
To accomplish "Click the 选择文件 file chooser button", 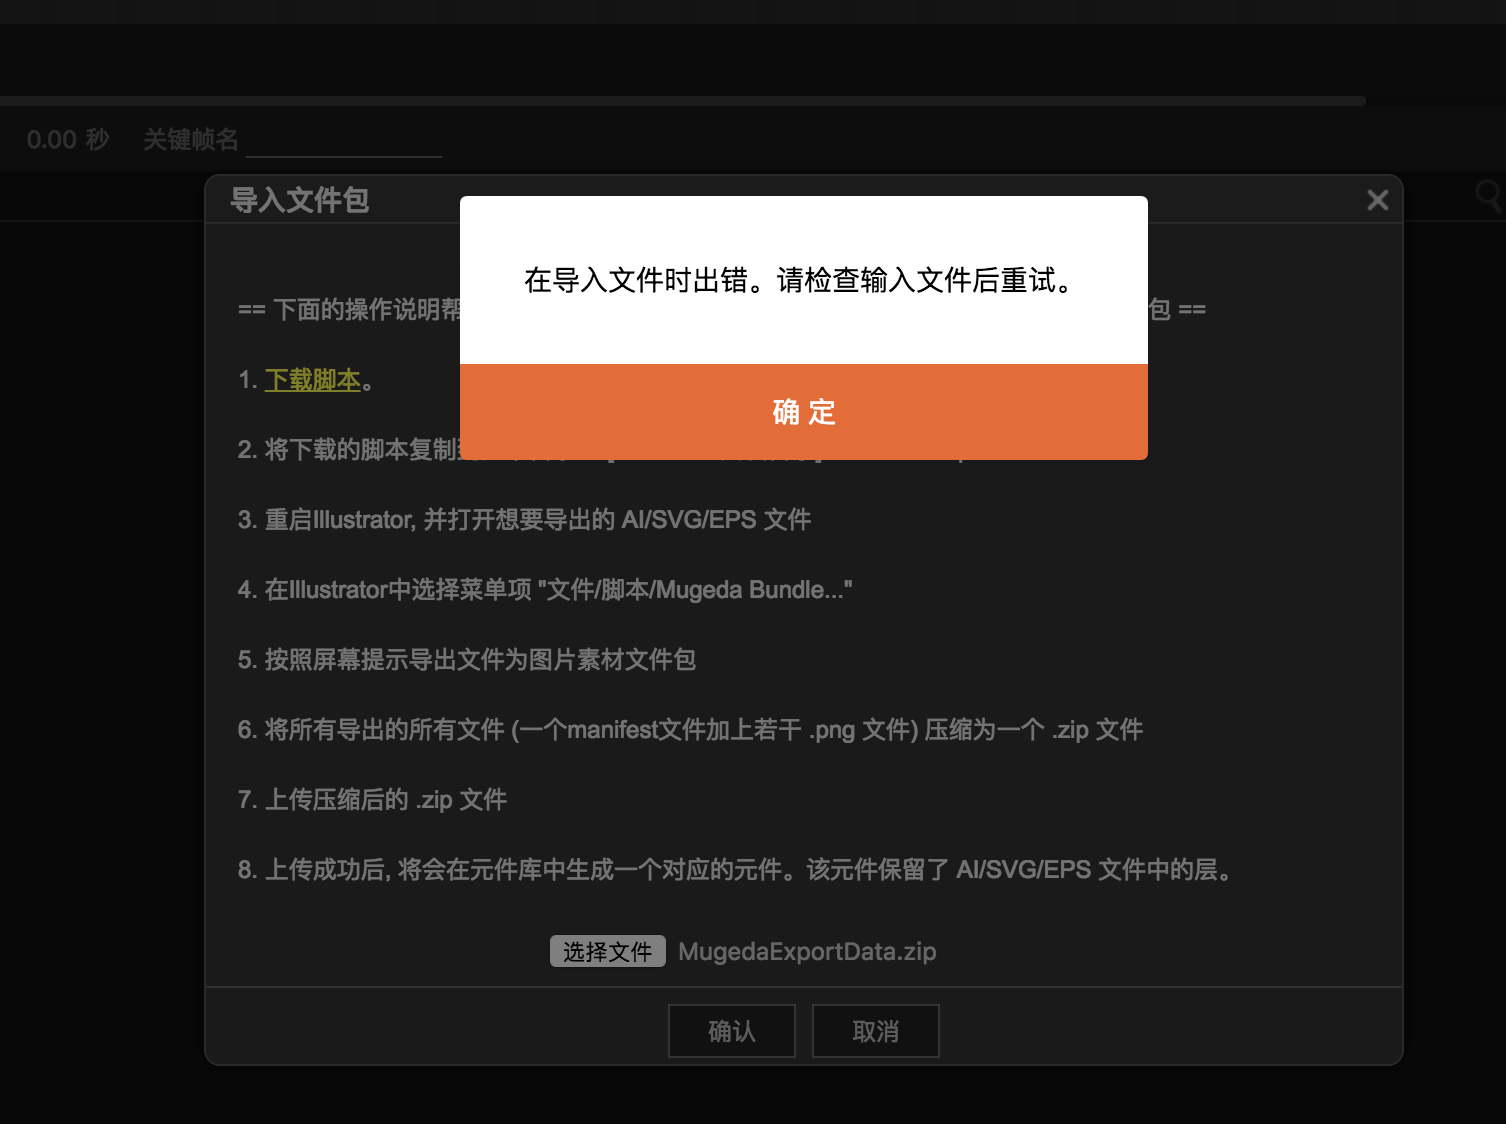I will [x=607, y=951].
